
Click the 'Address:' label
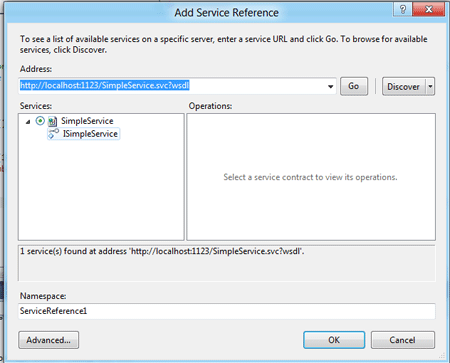36,69
